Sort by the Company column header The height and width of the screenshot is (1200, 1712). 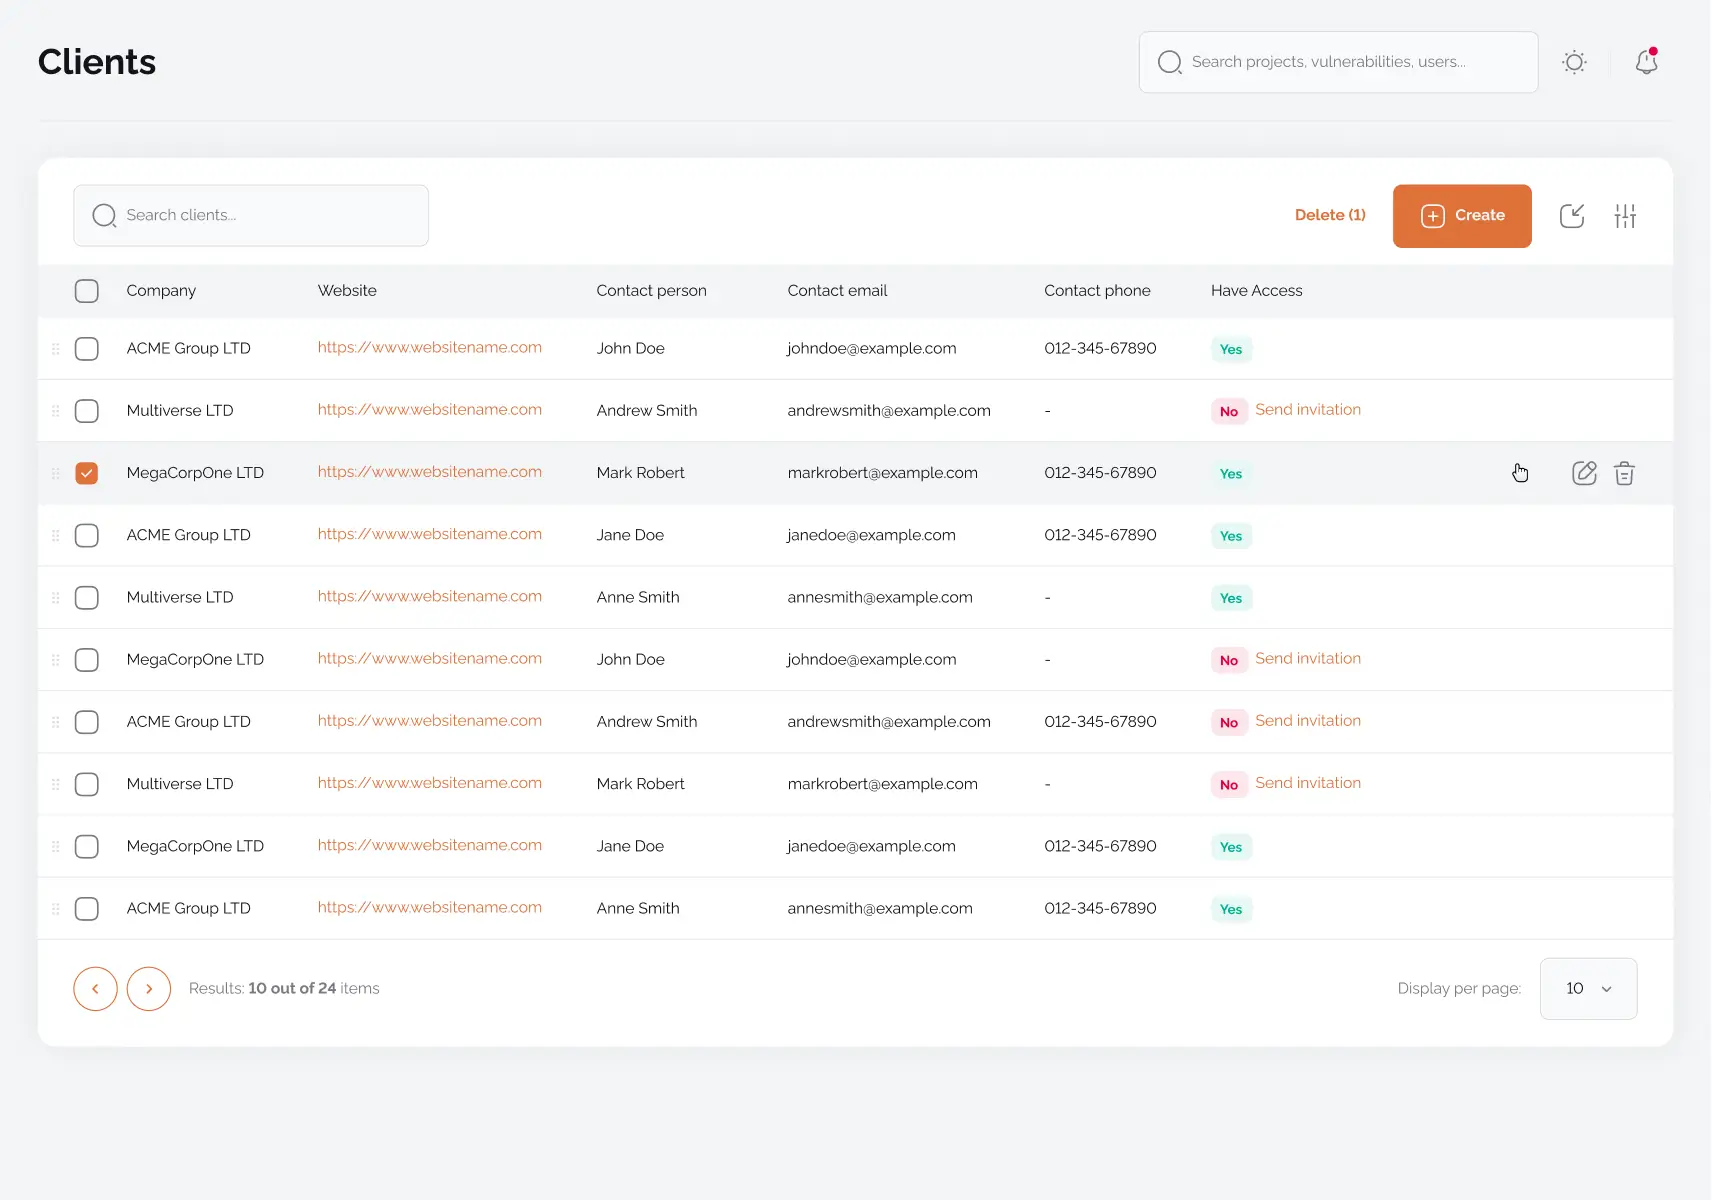[x=161, y=291]
